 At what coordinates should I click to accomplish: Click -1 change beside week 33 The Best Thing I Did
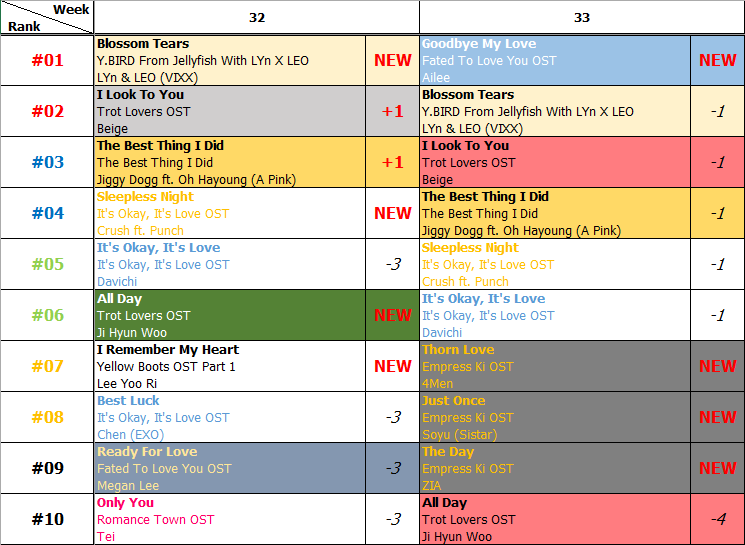point(717,213)
